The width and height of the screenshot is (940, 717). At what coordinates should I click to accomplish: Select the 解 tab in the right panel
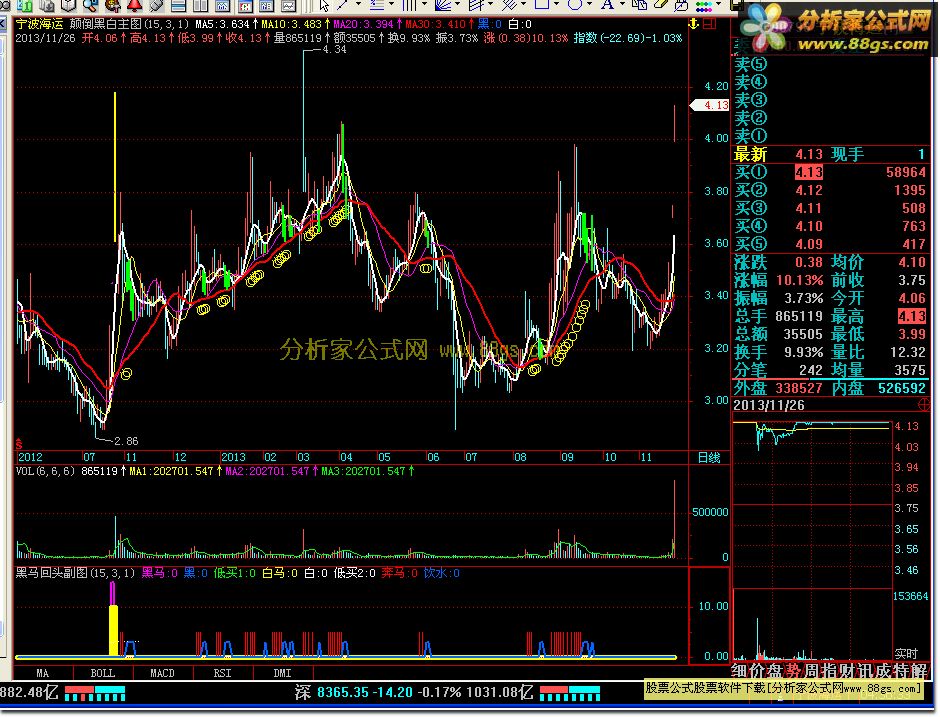918,670
